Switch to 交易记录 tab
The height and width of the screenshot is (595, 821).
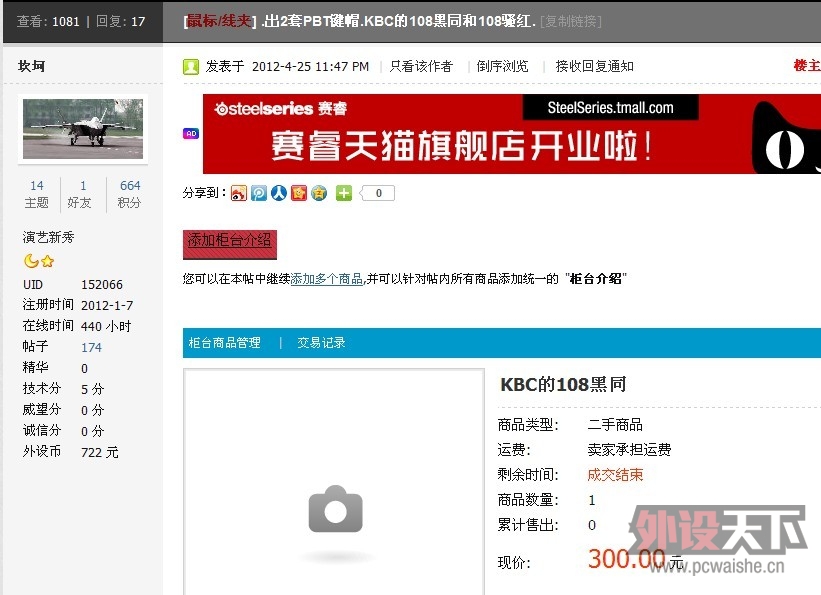pos(321,343)
